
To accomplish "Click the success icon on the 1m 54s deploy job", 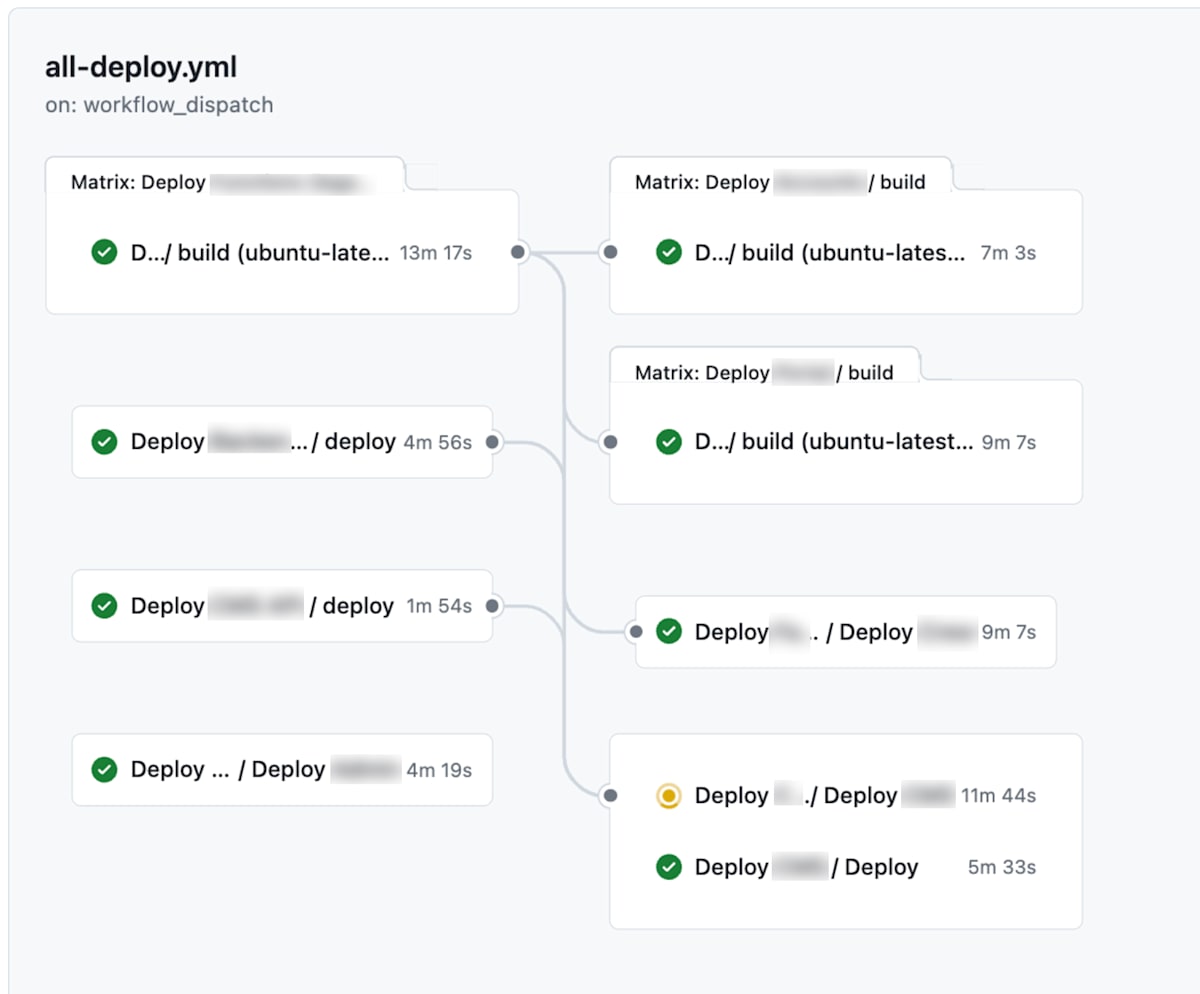I will (104, 606).
